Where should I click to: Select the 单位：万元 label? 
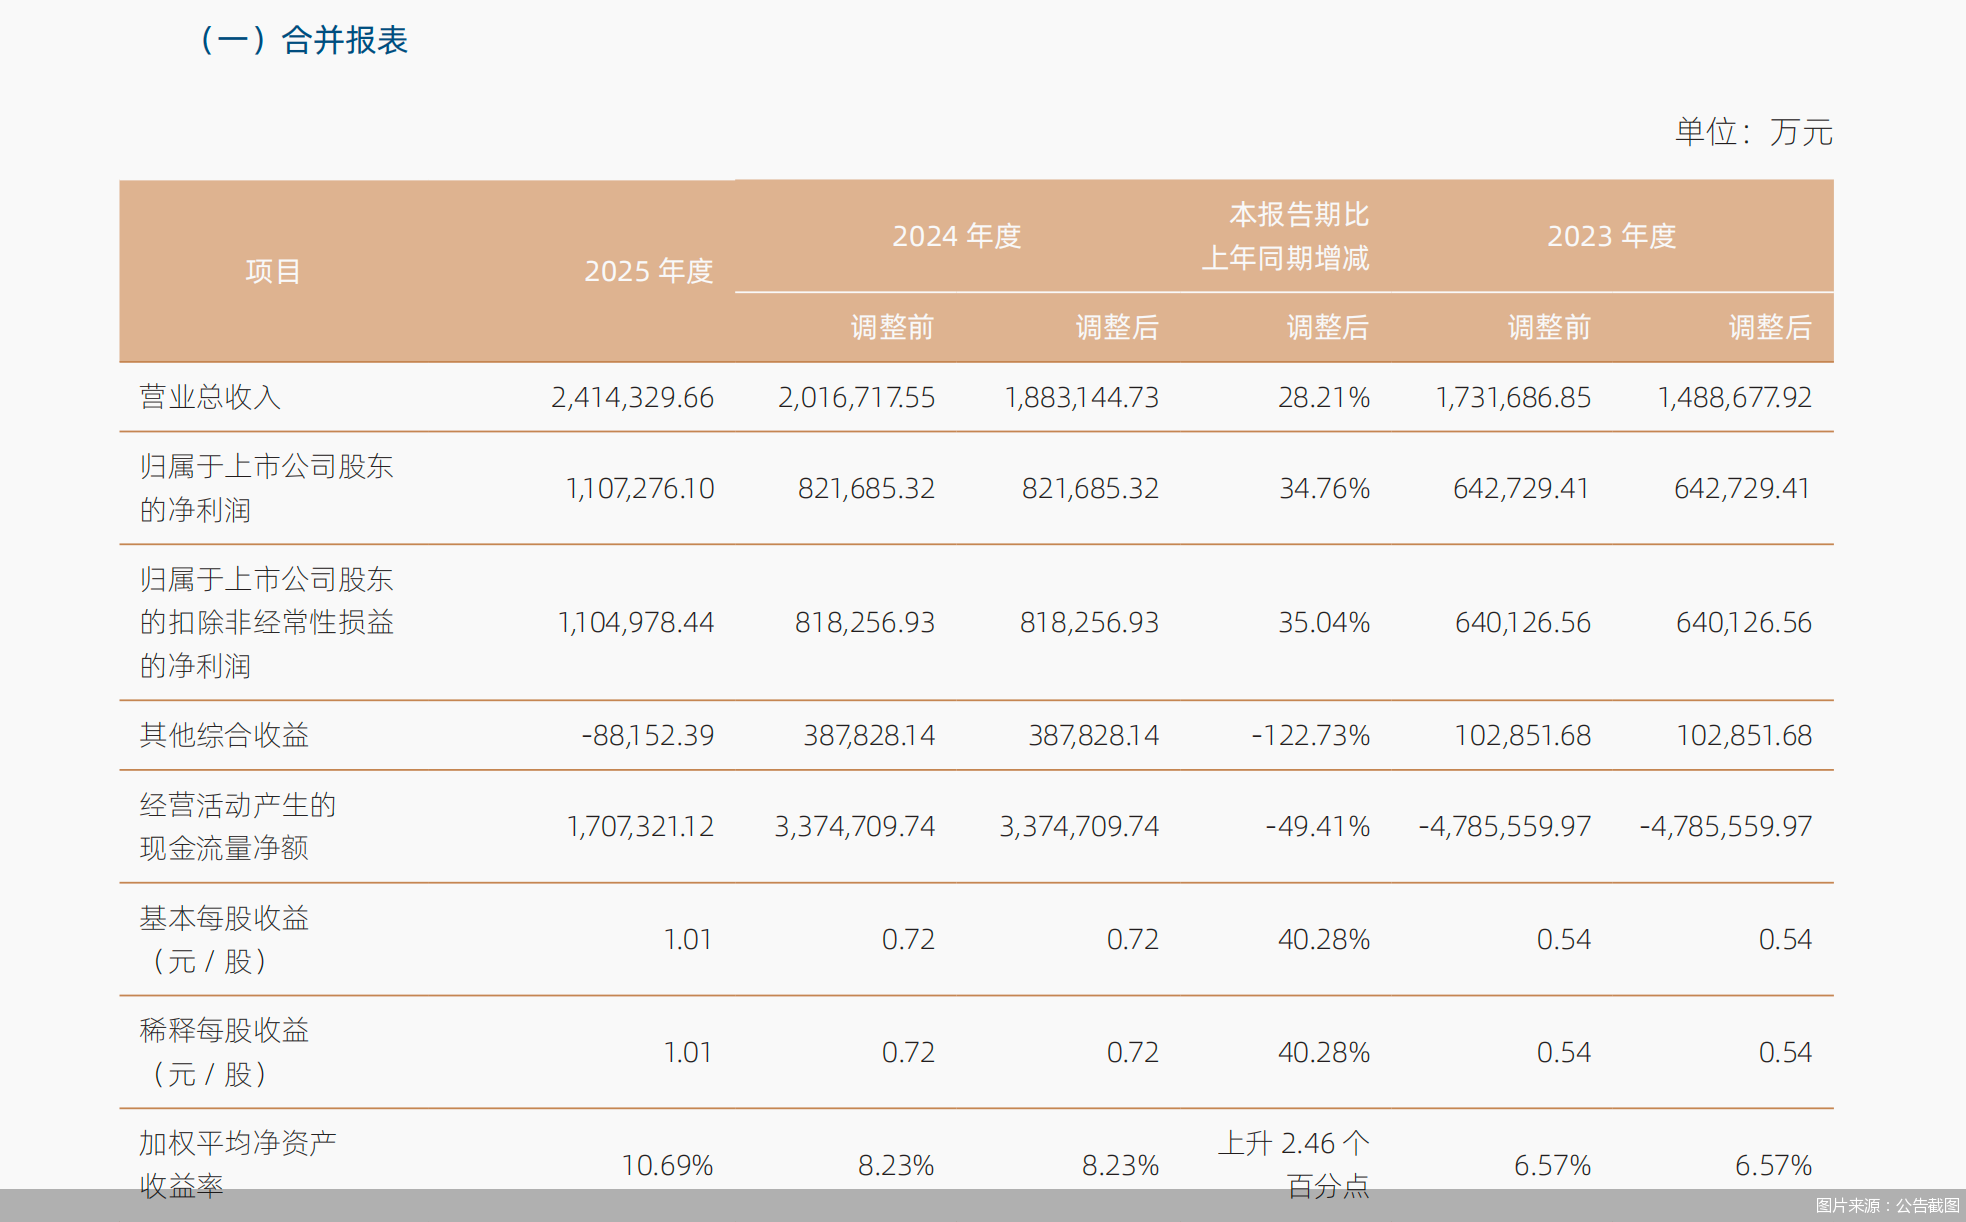[x=1752, y=131]
